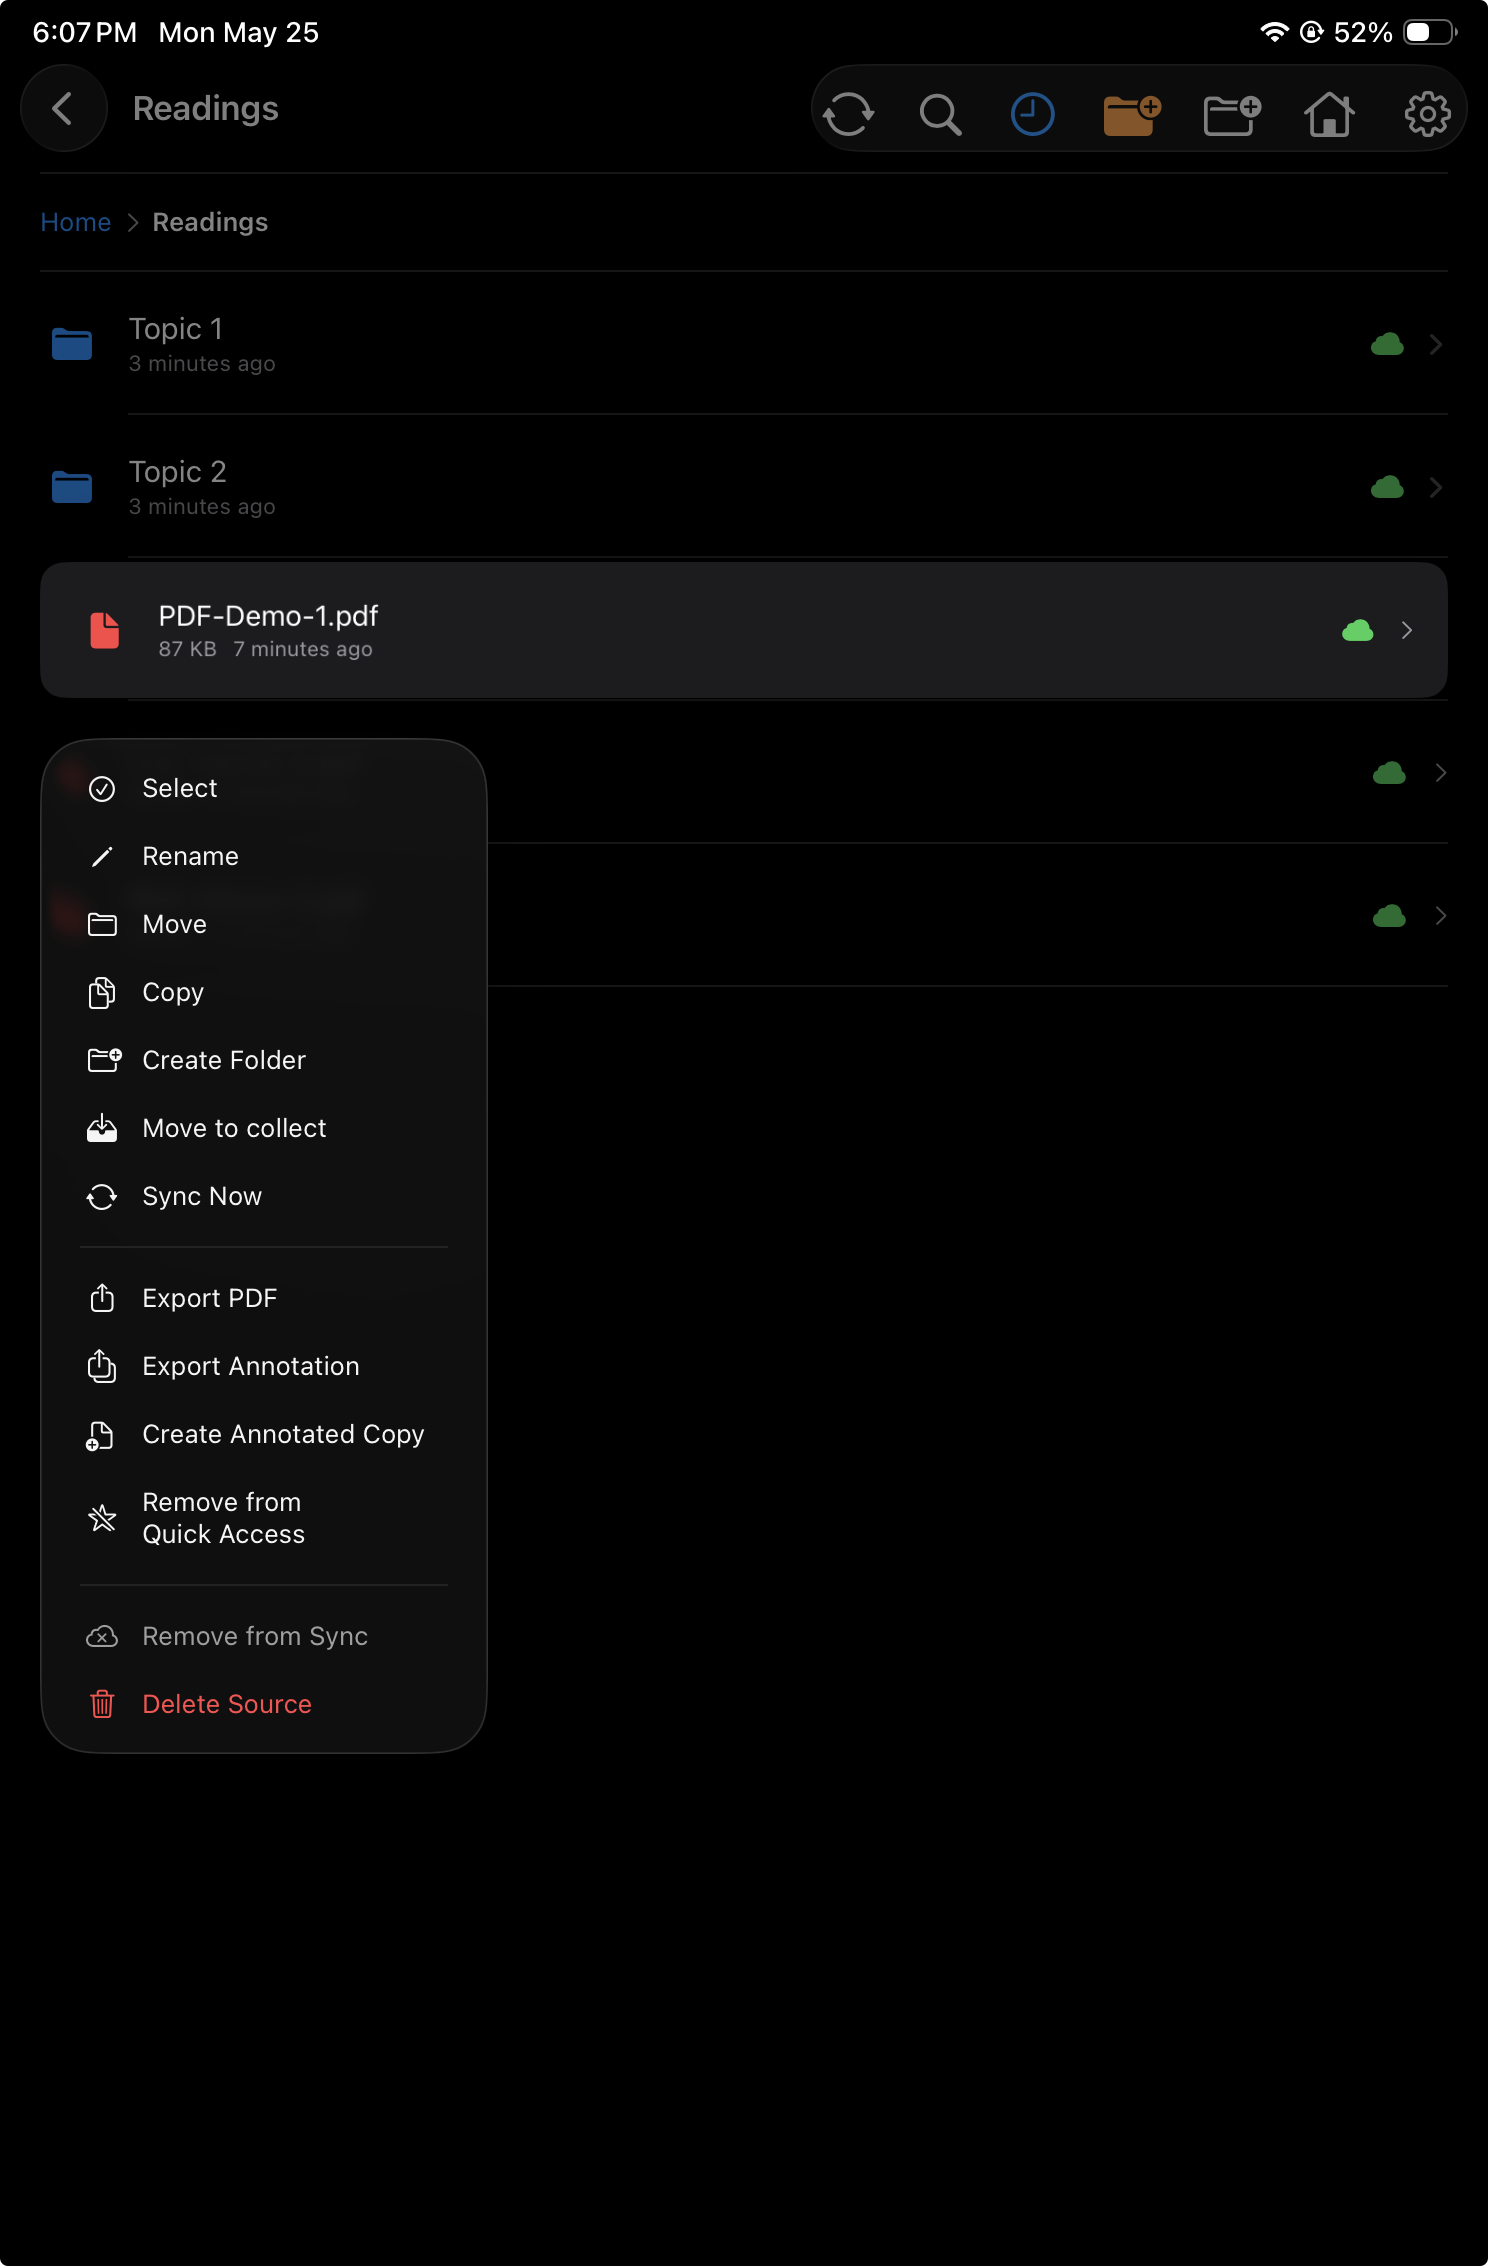Click the Wi-Fi status icon

pos(1274,32)
